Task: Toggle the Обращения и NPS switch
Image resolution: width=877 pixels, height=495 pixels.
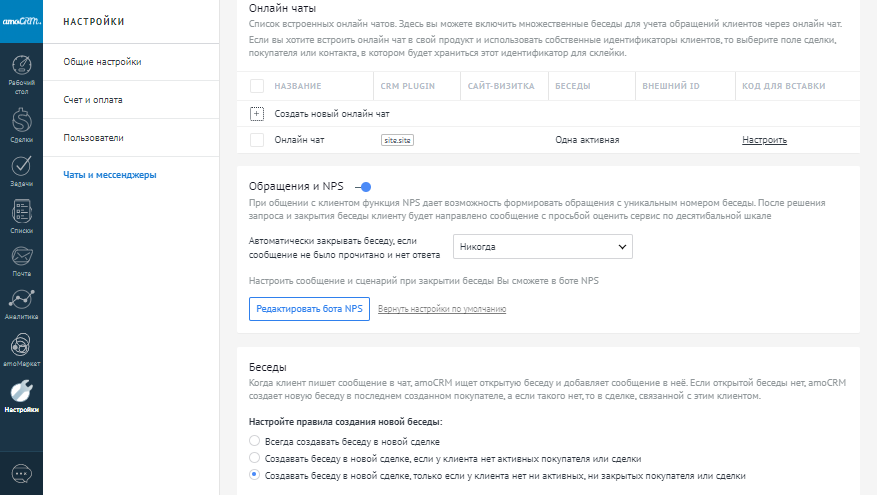Action: (x=364, y=186)
